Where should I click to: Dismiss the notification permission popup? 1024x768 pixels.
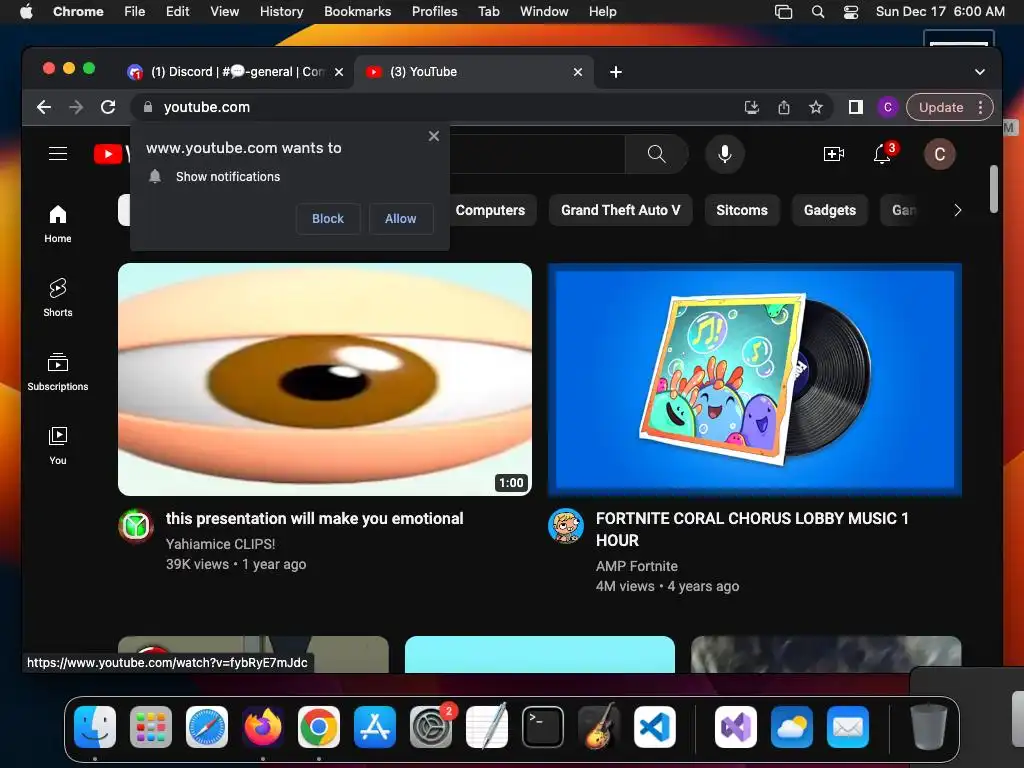[x=434, y=136]
